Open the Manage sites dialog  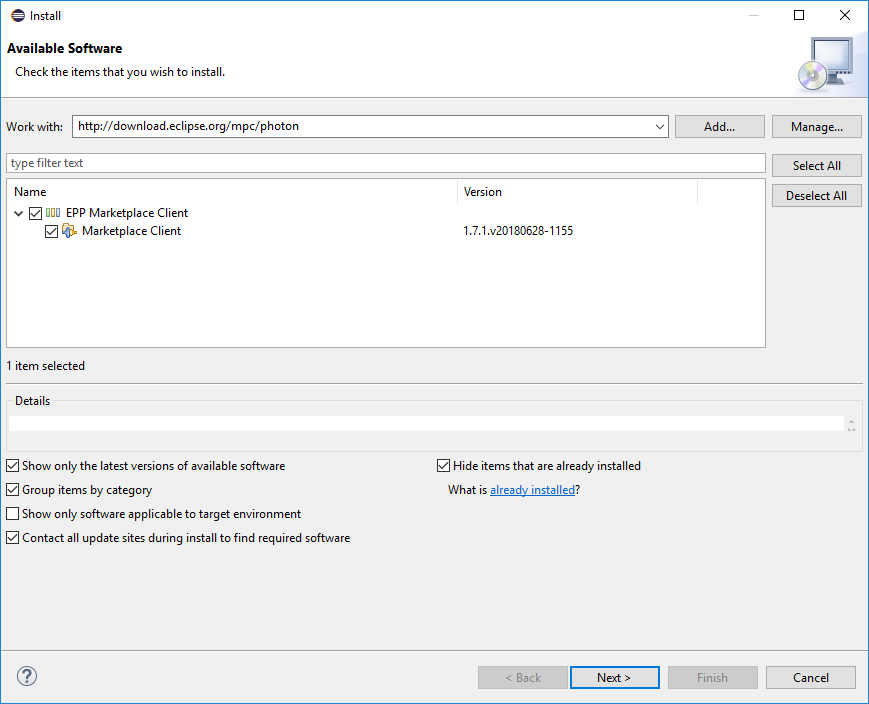(x=816, y=126)
